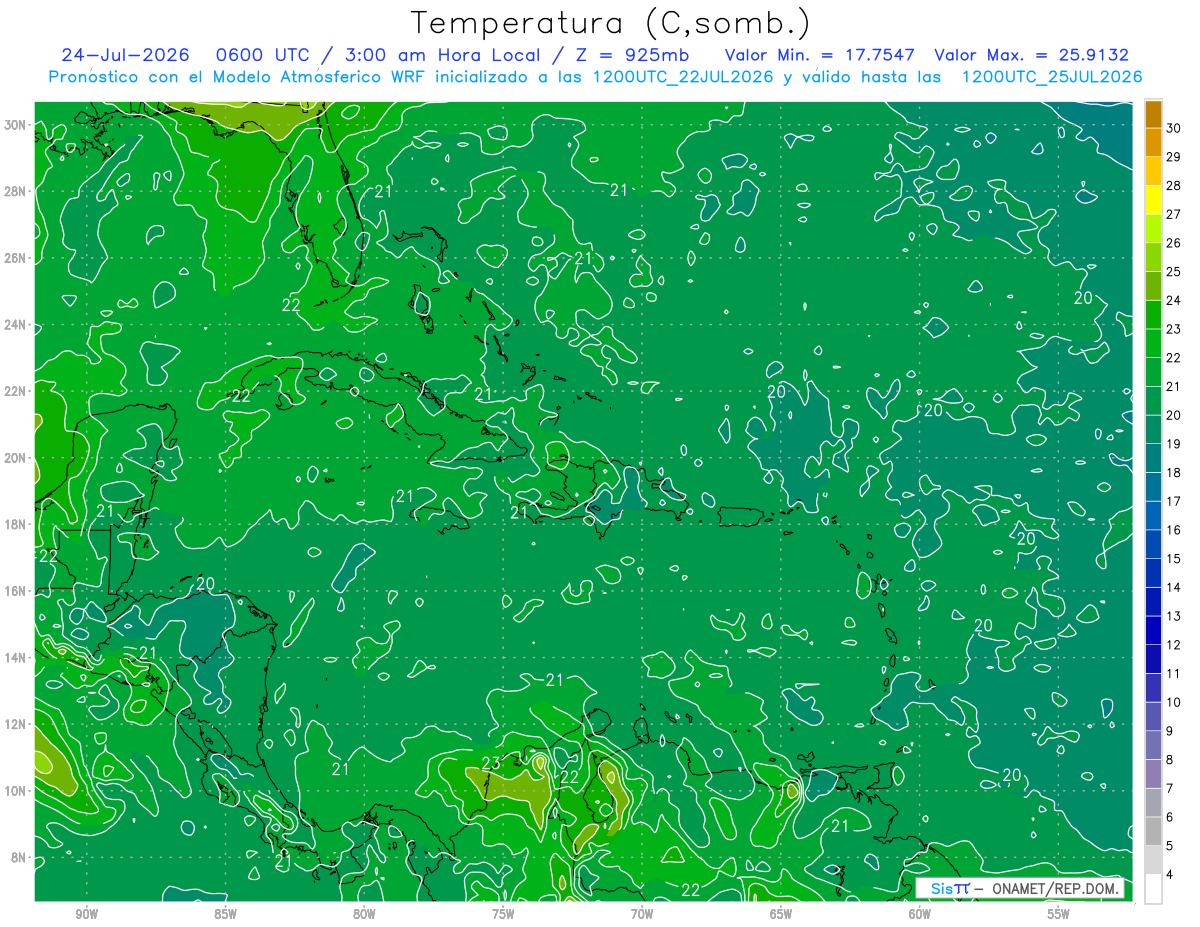Click the contour label "23" on the map
This screenshot has width=1200, height=927.
coord(490,765)
